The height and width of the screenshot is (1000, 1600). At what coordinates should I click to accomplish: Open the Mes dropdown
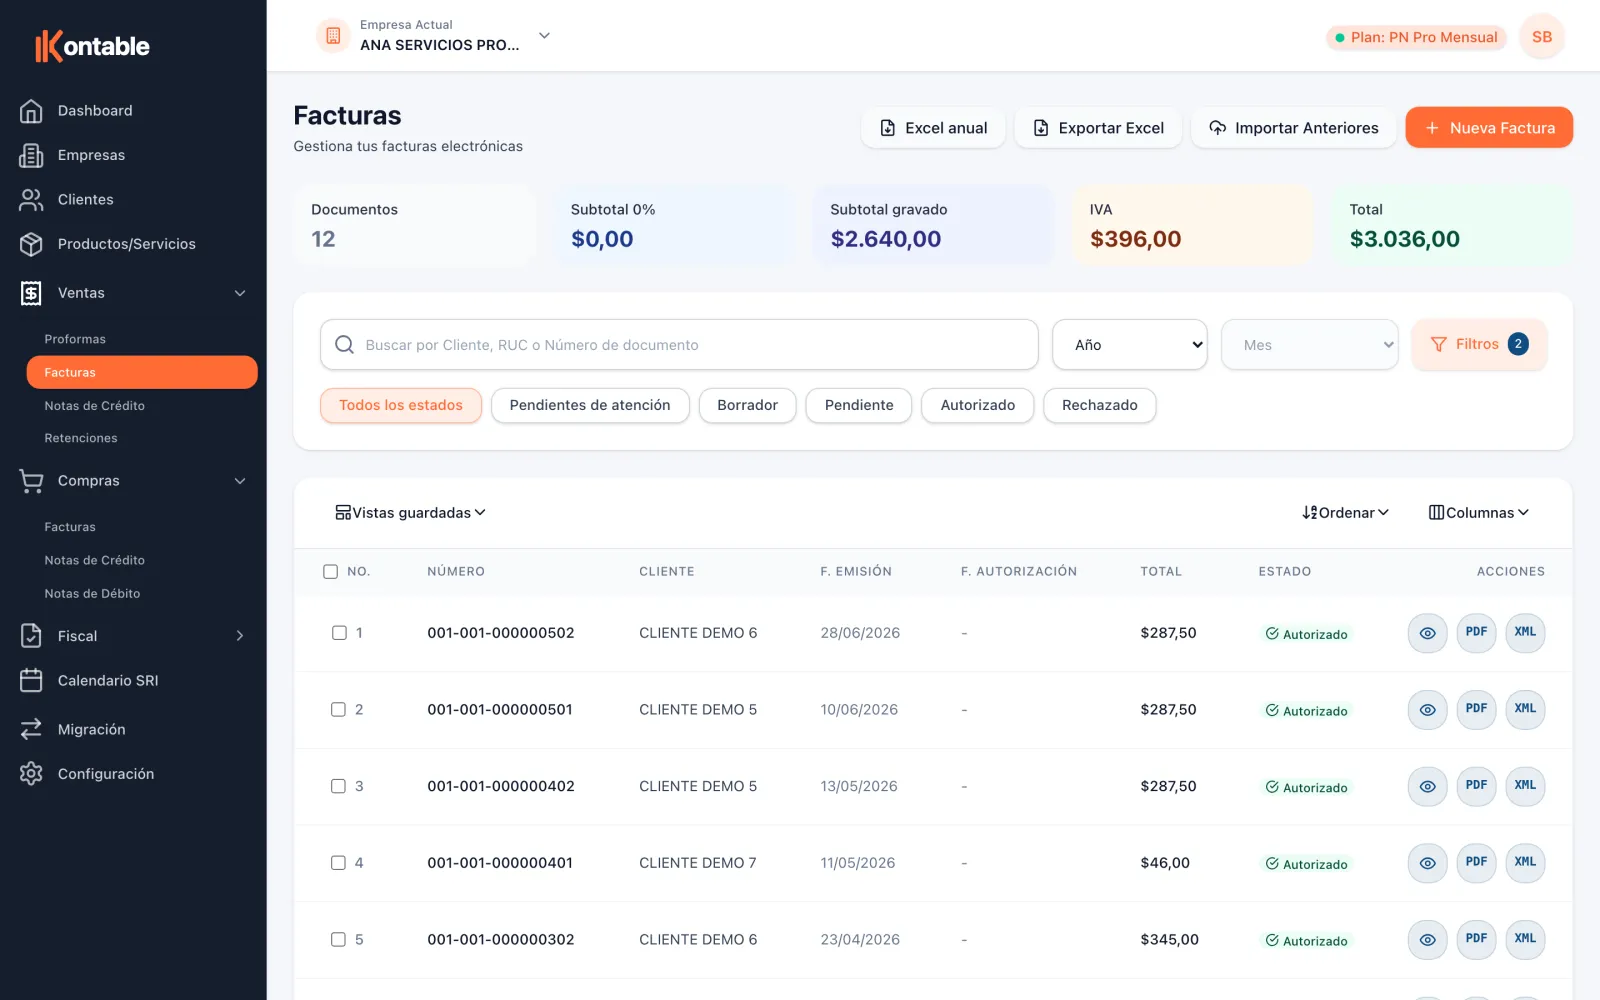1310,345
